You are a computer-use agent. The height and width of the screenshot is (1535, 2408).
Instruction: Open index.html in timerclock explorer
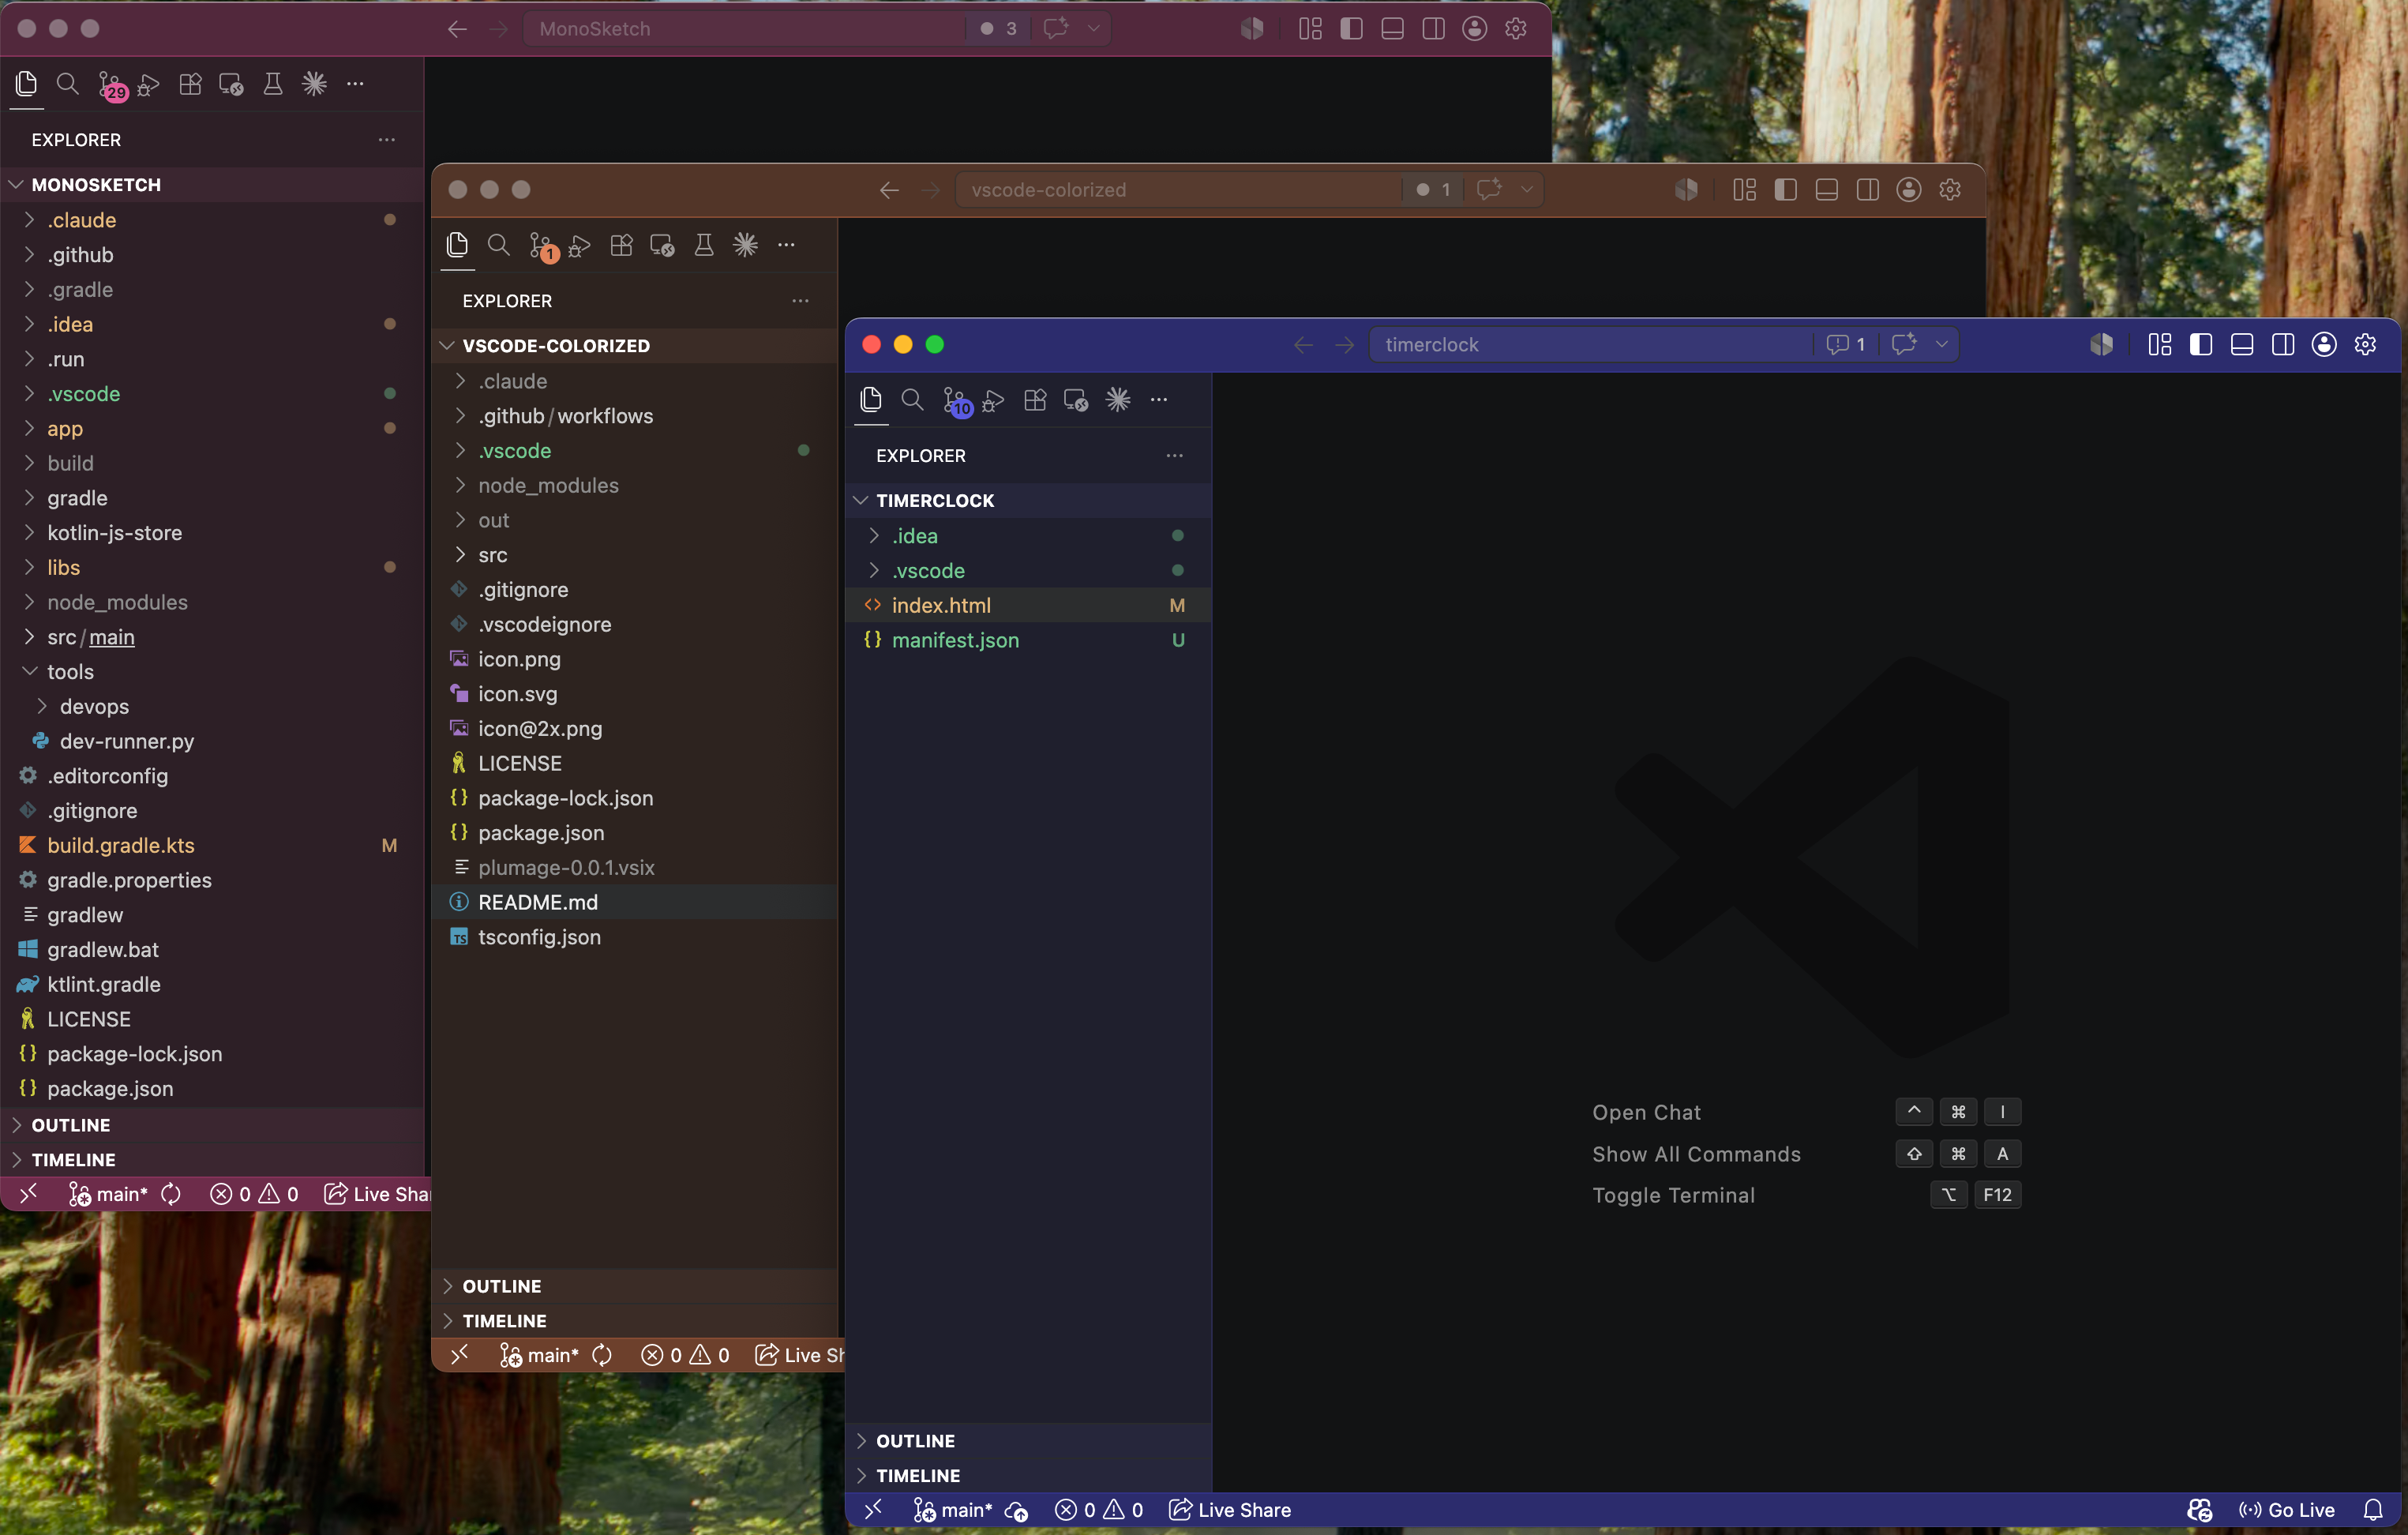(x=1028, y=606)
